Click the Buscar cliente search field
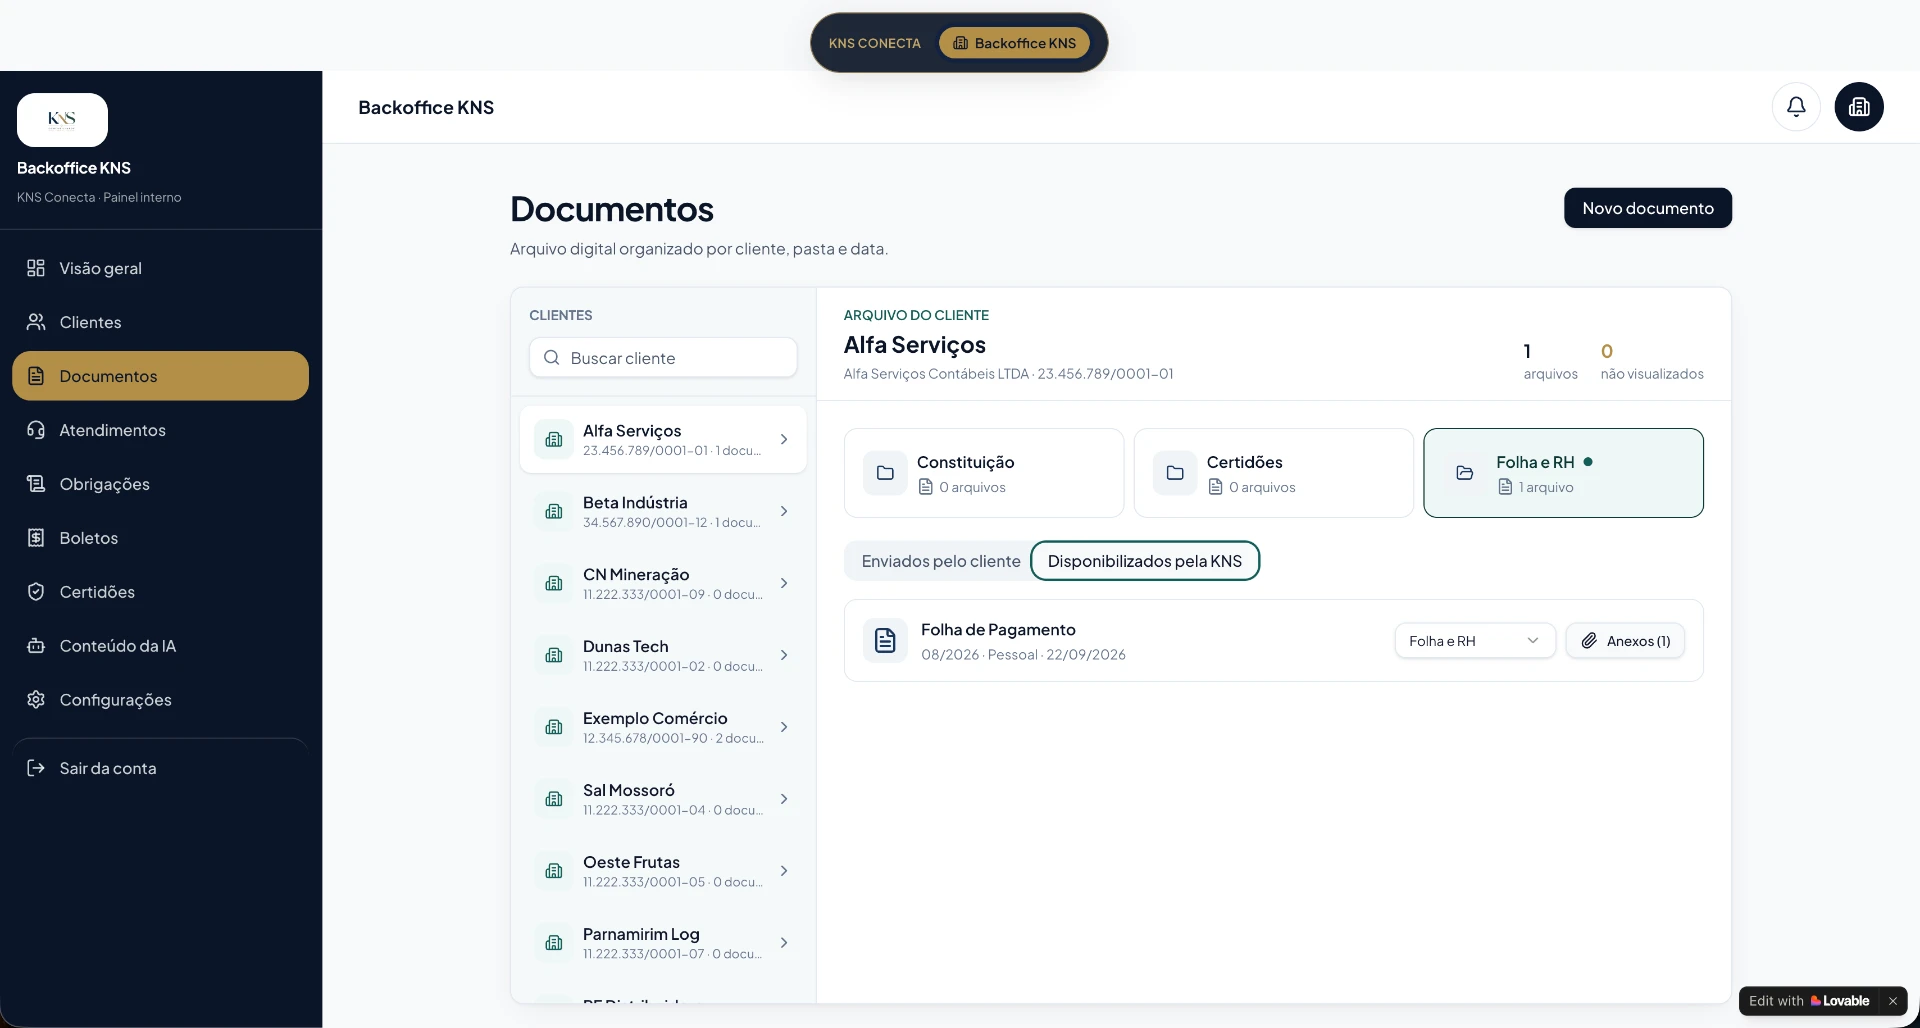The height and width of the screenshot is (1028, 1920). pos(663,358)
